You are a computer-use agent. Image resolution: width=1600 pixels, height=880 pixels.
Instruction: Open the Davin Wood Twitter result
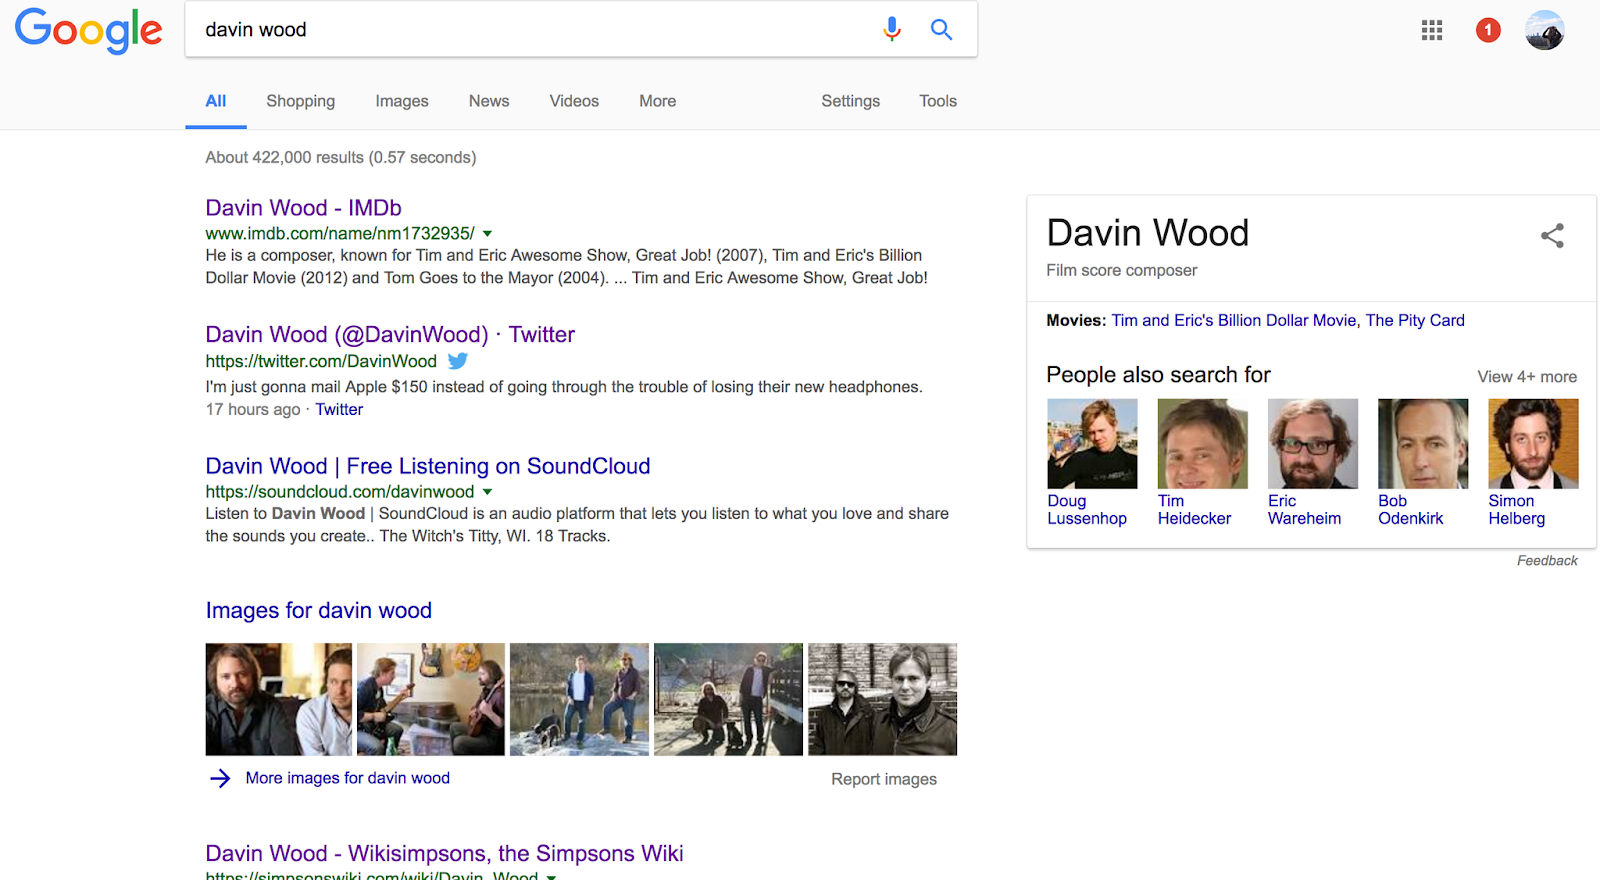pyautogui.click(x=390, y=335)
